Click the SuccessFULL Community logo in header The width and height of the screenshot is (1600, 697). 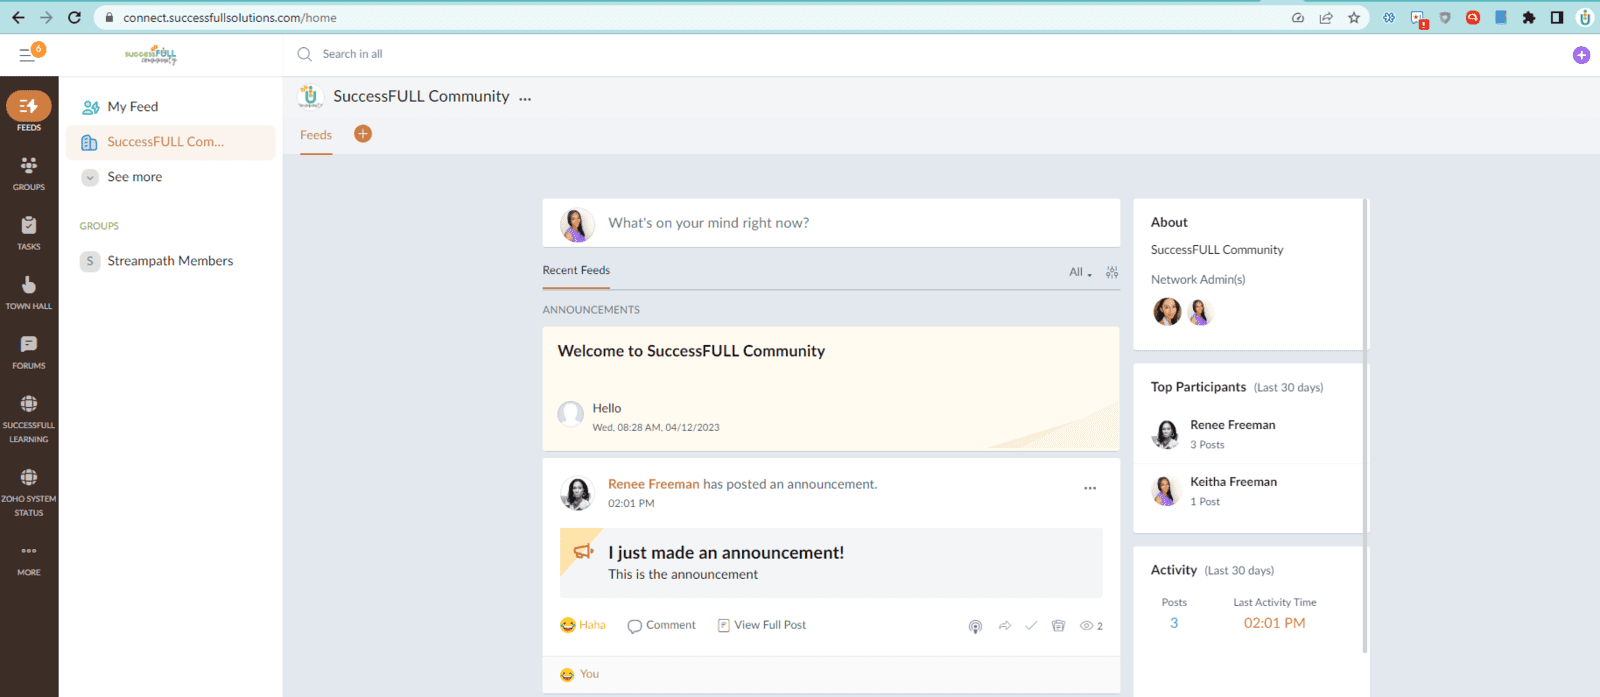pyautogui.click(x=151, y=55)
